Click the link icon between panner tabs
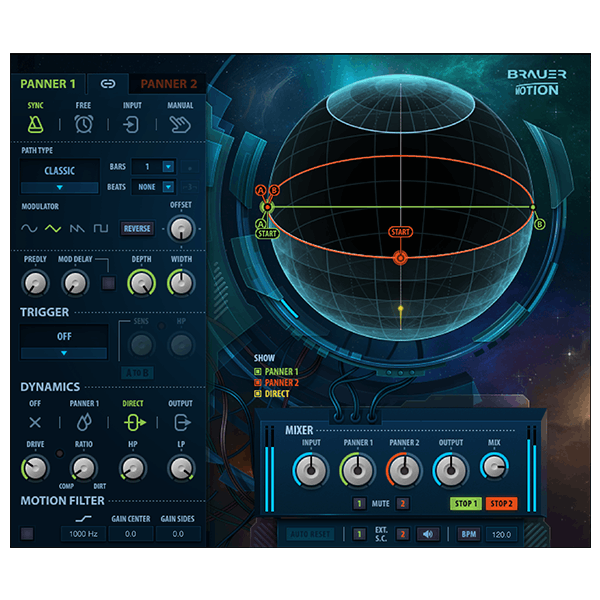Viewport: 600px width, 600px height. 108,84
